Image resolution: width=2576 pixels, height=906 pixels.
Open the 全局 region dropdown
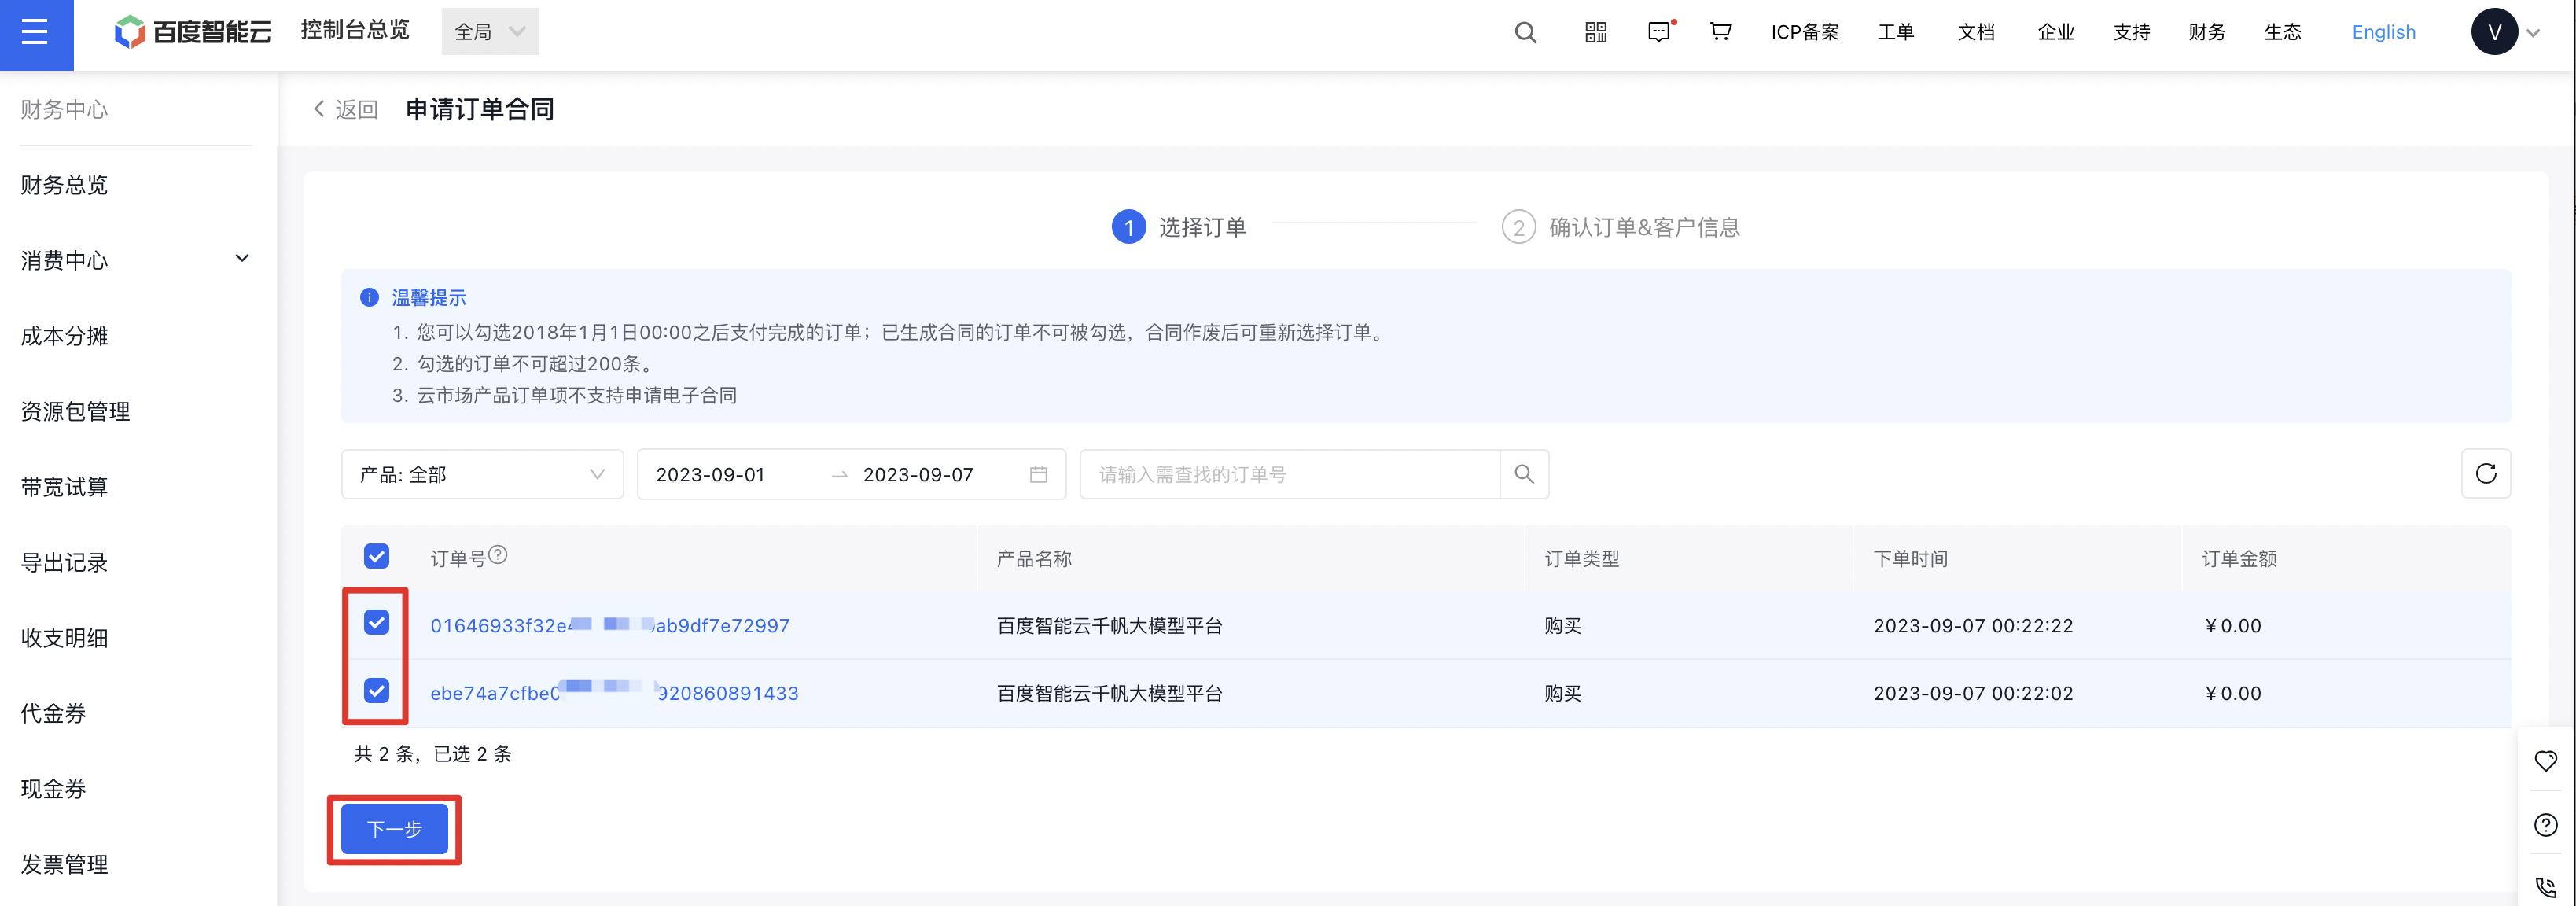(490, 32)
